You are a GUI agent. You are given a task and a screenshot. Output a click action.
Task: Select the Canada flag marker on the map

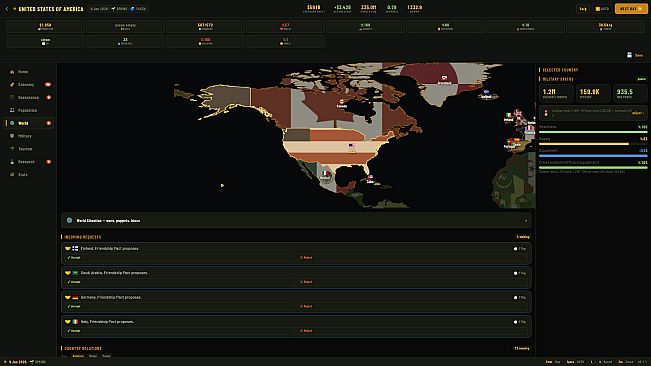(342, 102)
